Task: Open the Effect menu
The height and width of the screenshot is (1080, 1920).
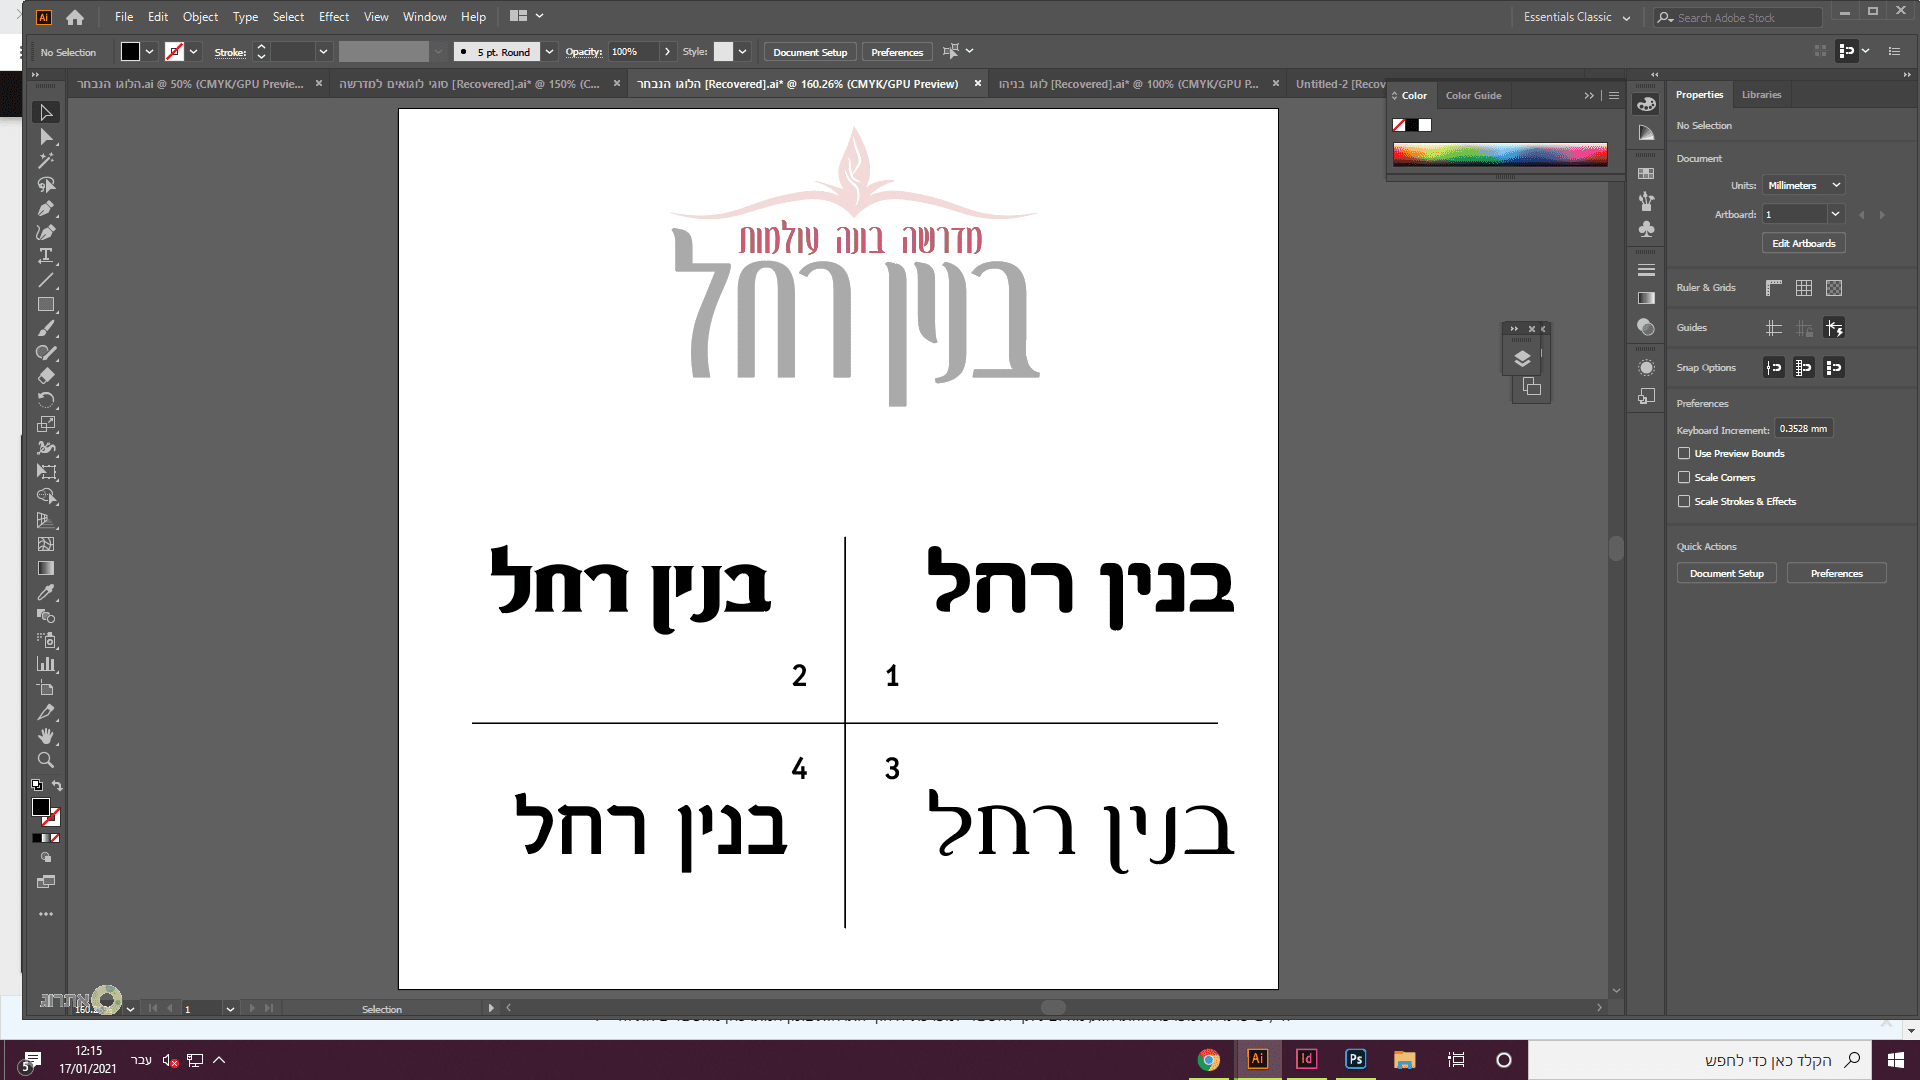Action: 333,17
